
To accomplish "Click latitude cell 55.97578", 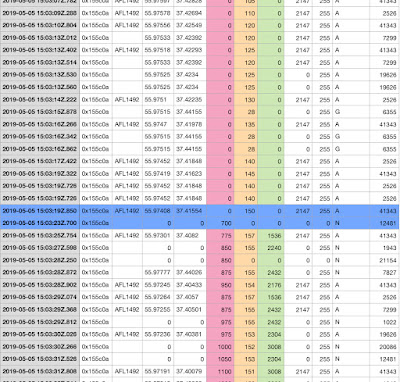I will point(157,13).
